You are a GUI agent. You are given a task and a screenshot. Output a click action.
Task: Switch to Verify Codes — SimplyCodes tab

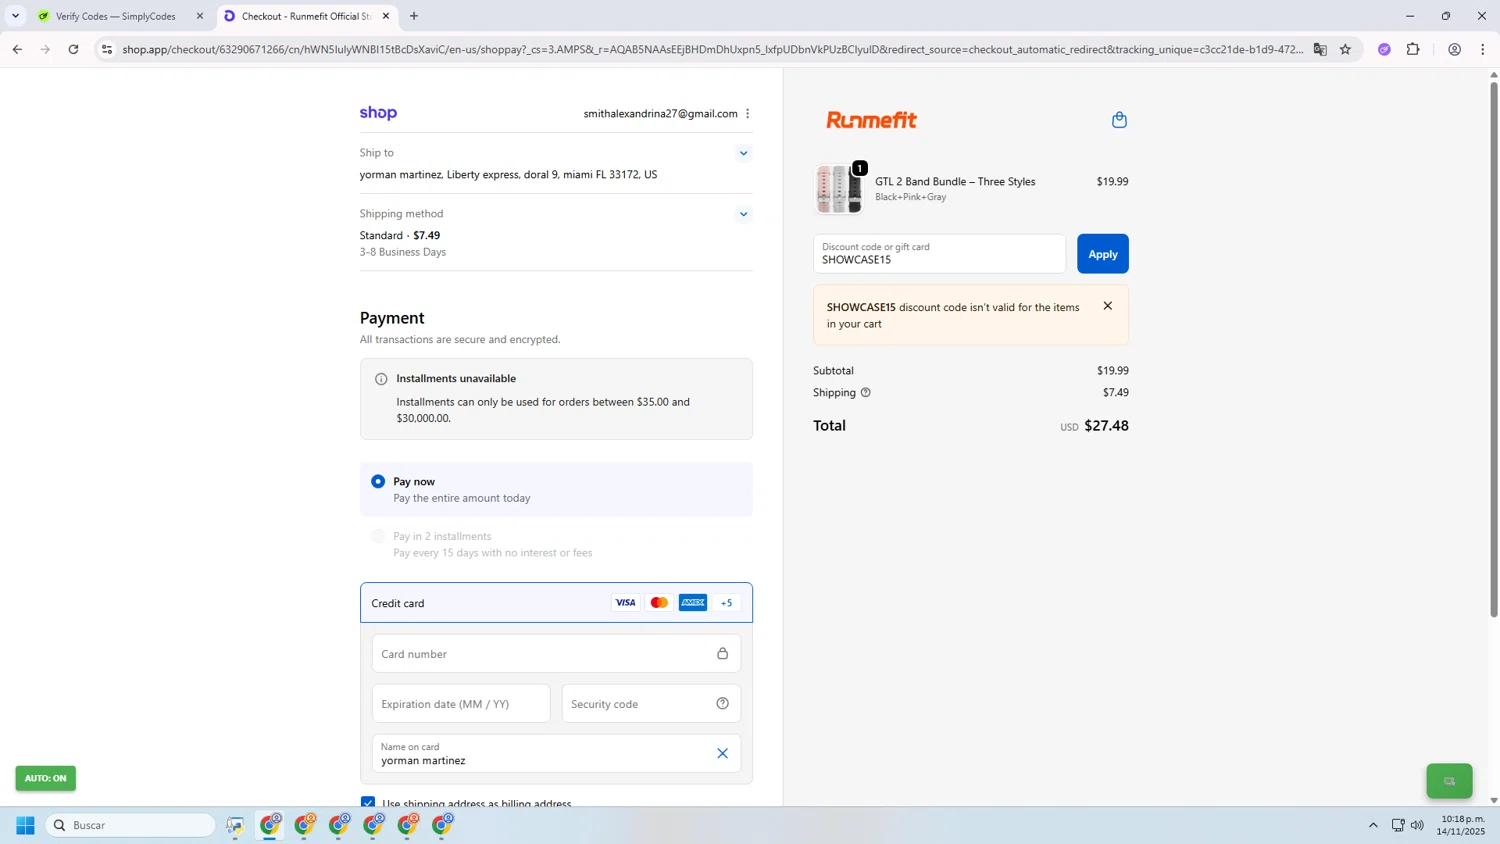pyautogui.click(x=115, y=16)
